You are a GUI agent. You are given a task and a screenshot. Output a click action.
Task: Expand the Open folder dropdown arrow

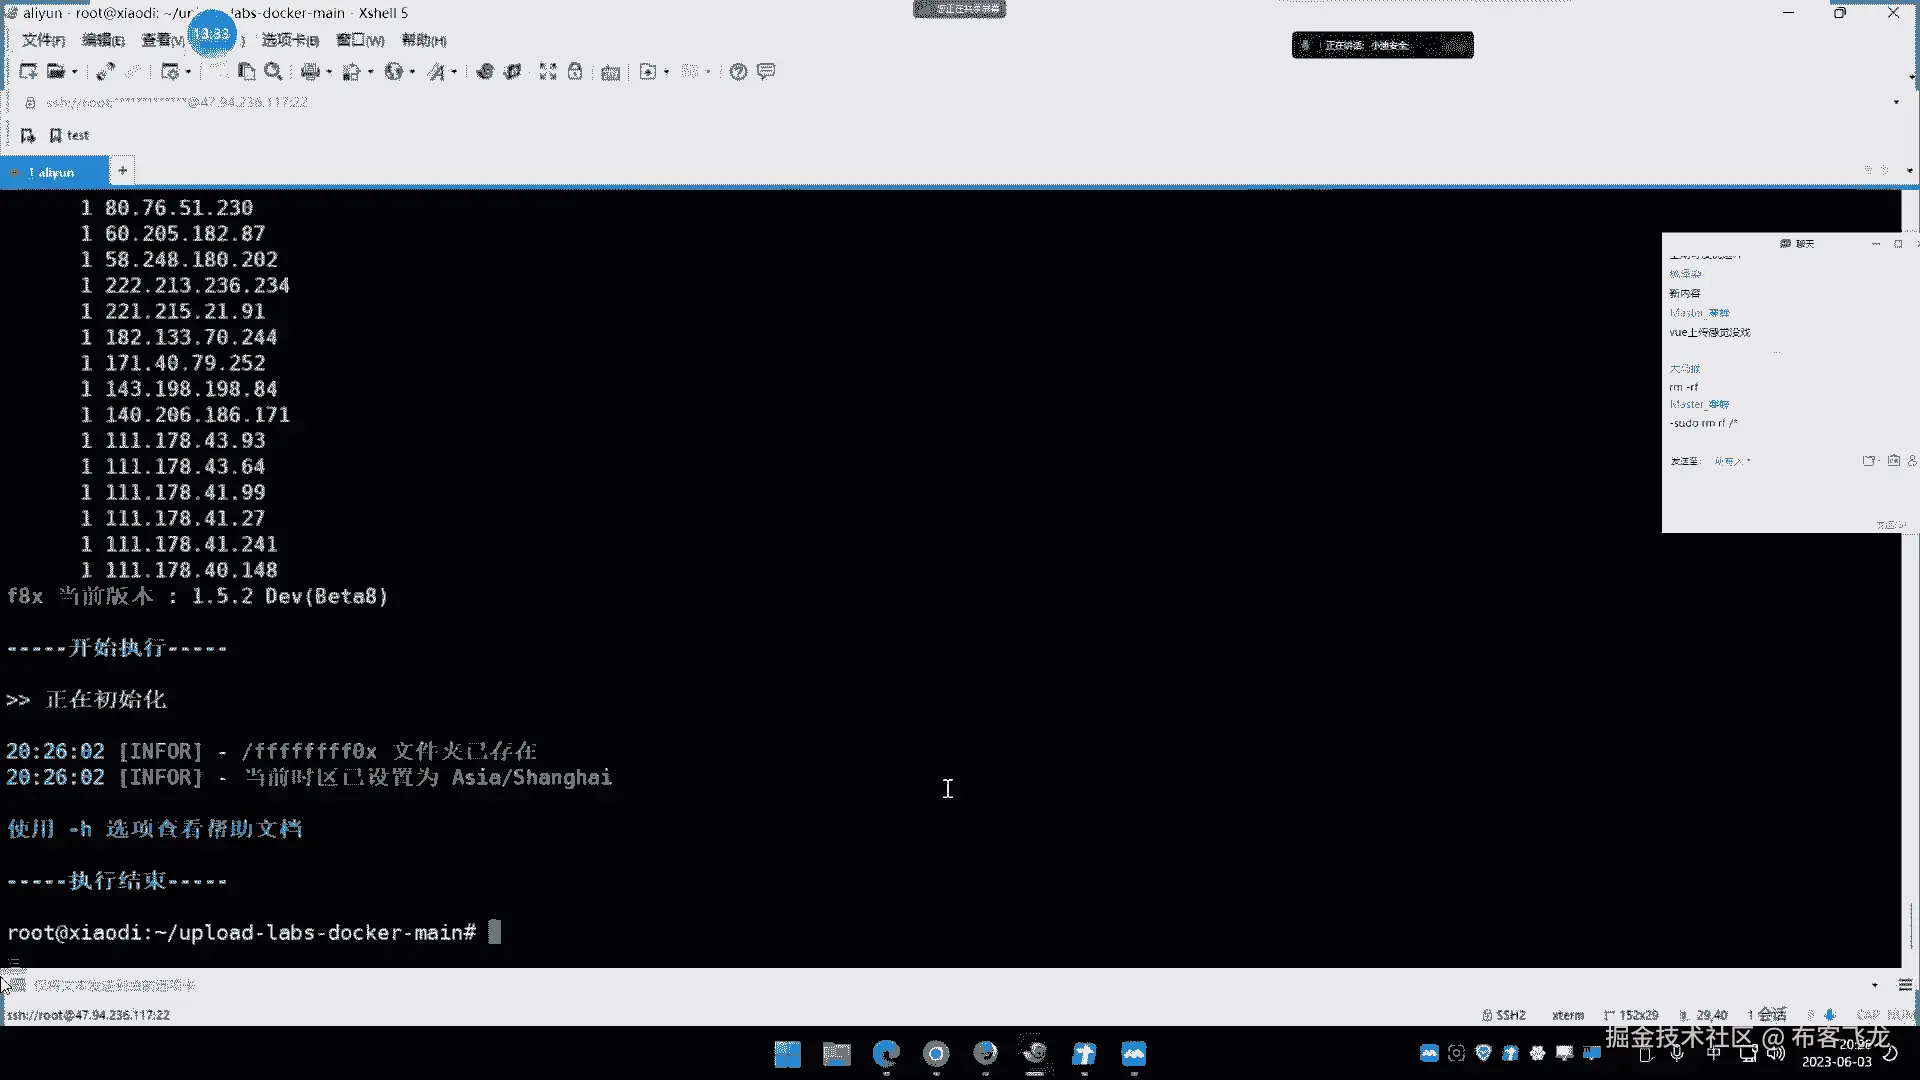click(74, 72)
